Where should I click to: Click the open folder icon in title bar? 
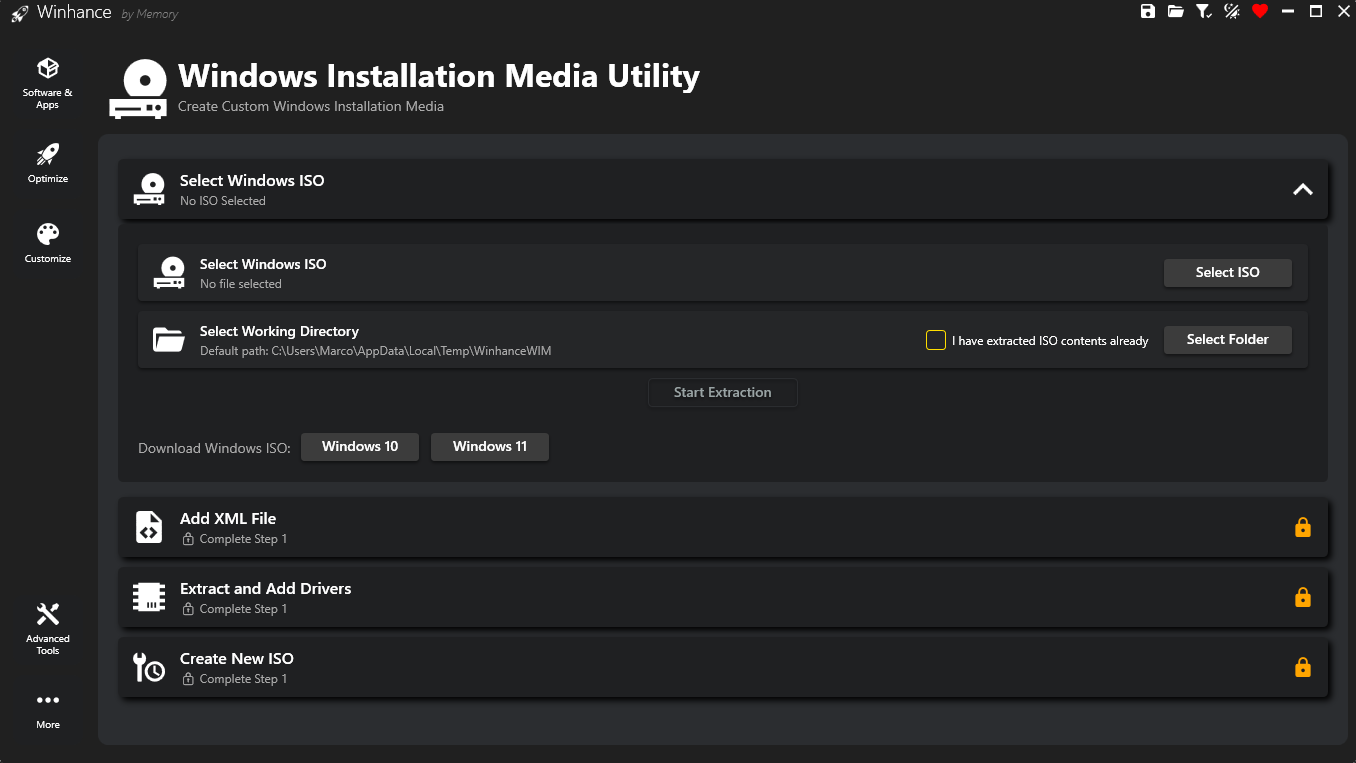(1175, 12)
